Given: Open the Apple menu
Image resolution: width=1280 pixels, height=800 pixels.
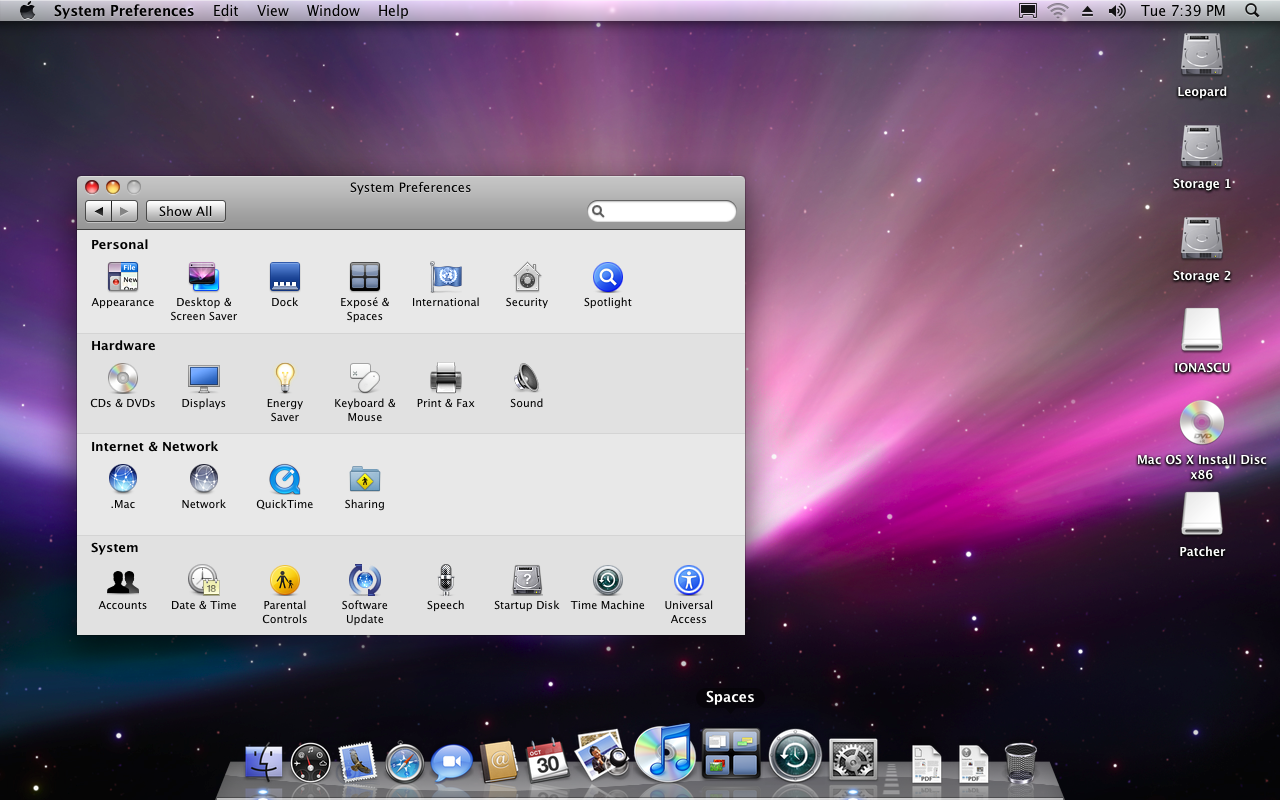Looking at the screenshot, I should (27, 11).
